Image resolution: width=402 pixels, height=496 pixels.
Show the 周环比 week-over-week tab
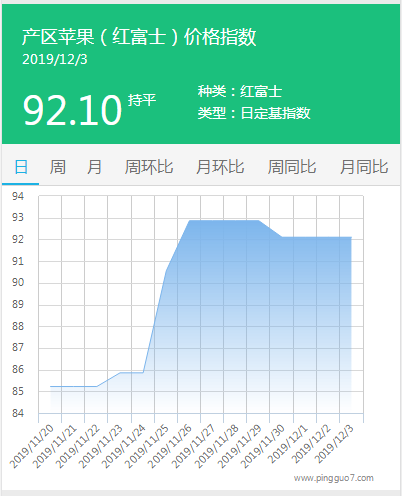(149, 167)
